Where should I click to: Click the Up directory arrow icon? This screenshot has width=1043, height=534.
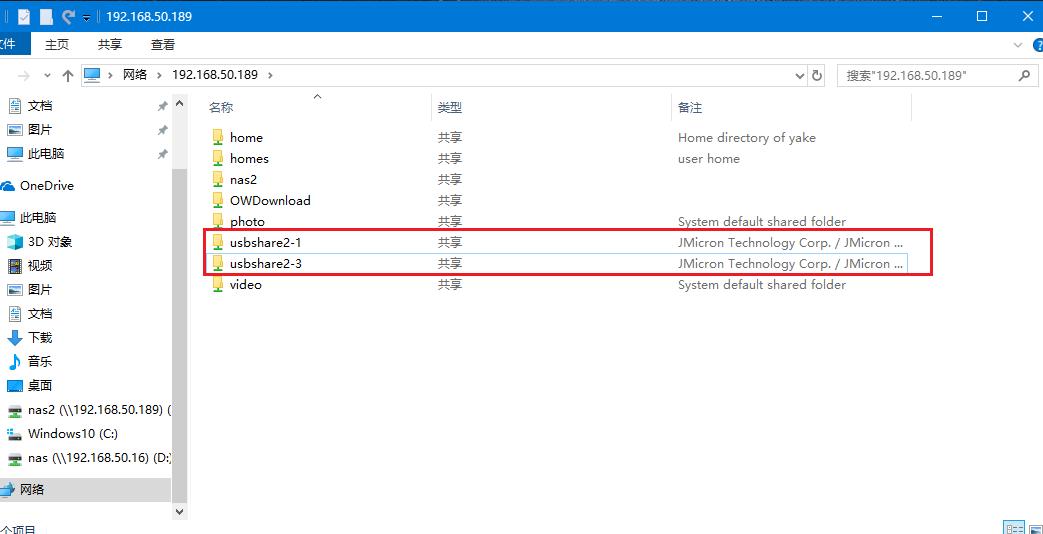tap(68, 75)
